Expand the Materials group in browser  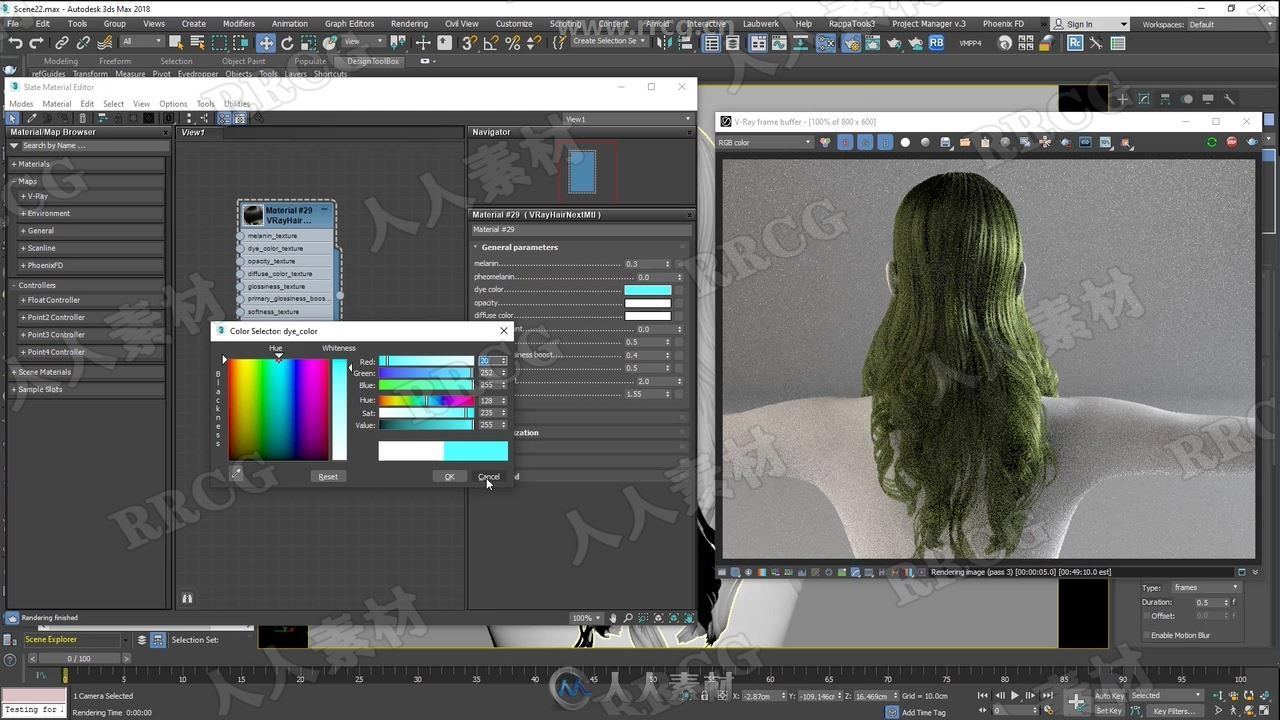(87, 164)
